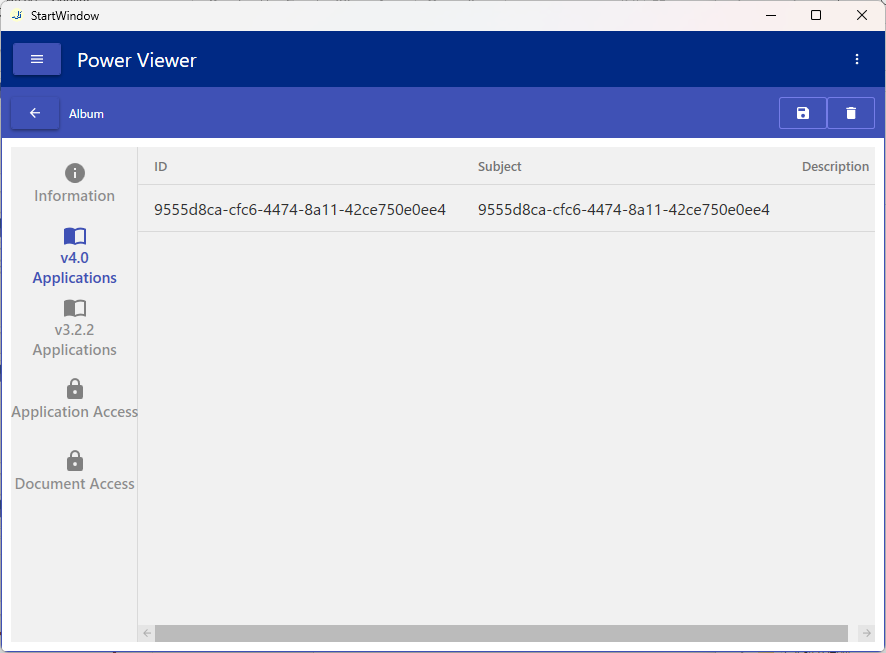Click the Application Access lock icon
This screenshot has width=886, height=653.
click(x=75, y=389)
